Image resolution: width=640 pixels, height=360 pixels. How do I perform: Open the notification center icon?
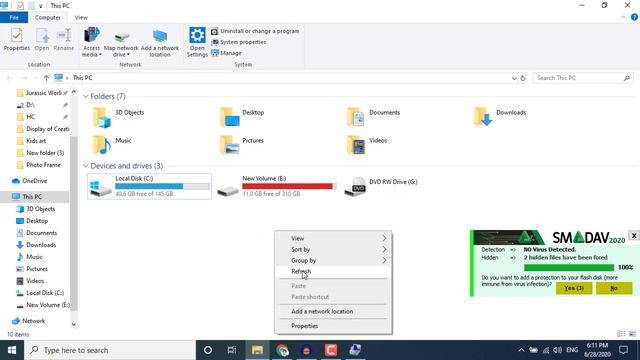coord(623,350)
